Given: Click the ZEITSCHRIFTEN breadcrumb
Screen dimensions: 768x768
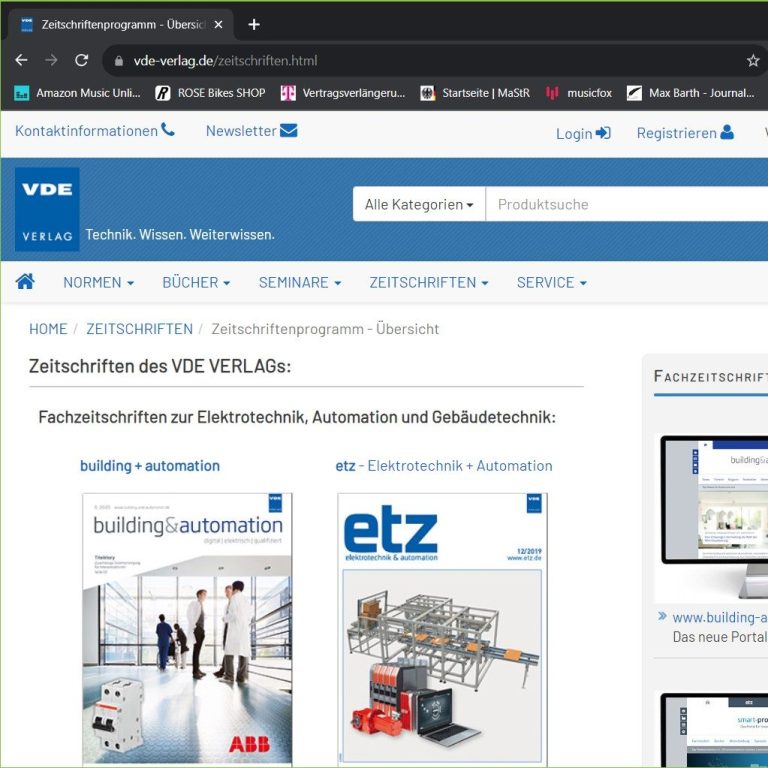Looking at the screenshot, I should 140,329.
